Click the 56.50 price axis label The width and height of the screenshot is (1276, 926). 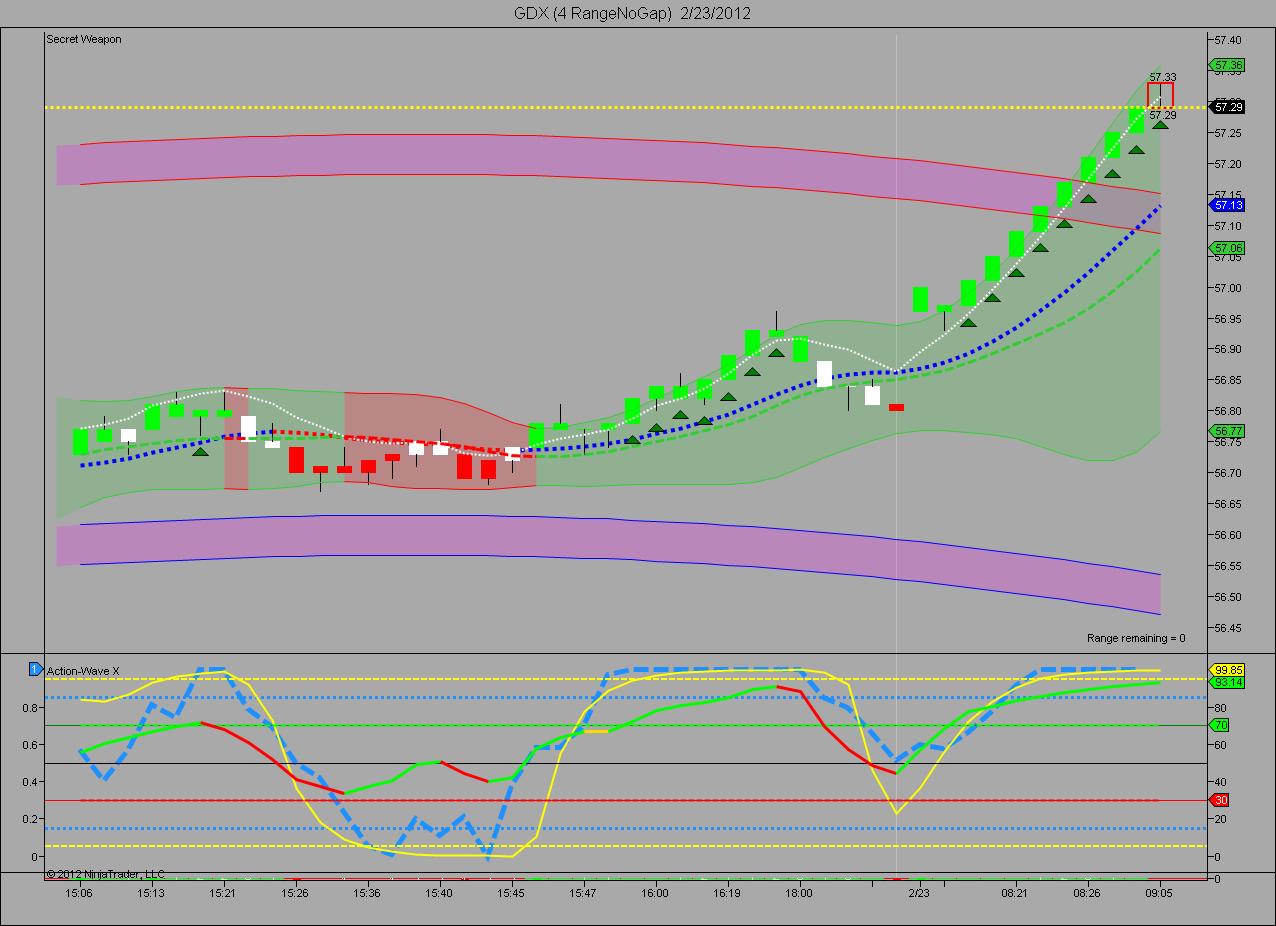click(x=1228, y=597)
